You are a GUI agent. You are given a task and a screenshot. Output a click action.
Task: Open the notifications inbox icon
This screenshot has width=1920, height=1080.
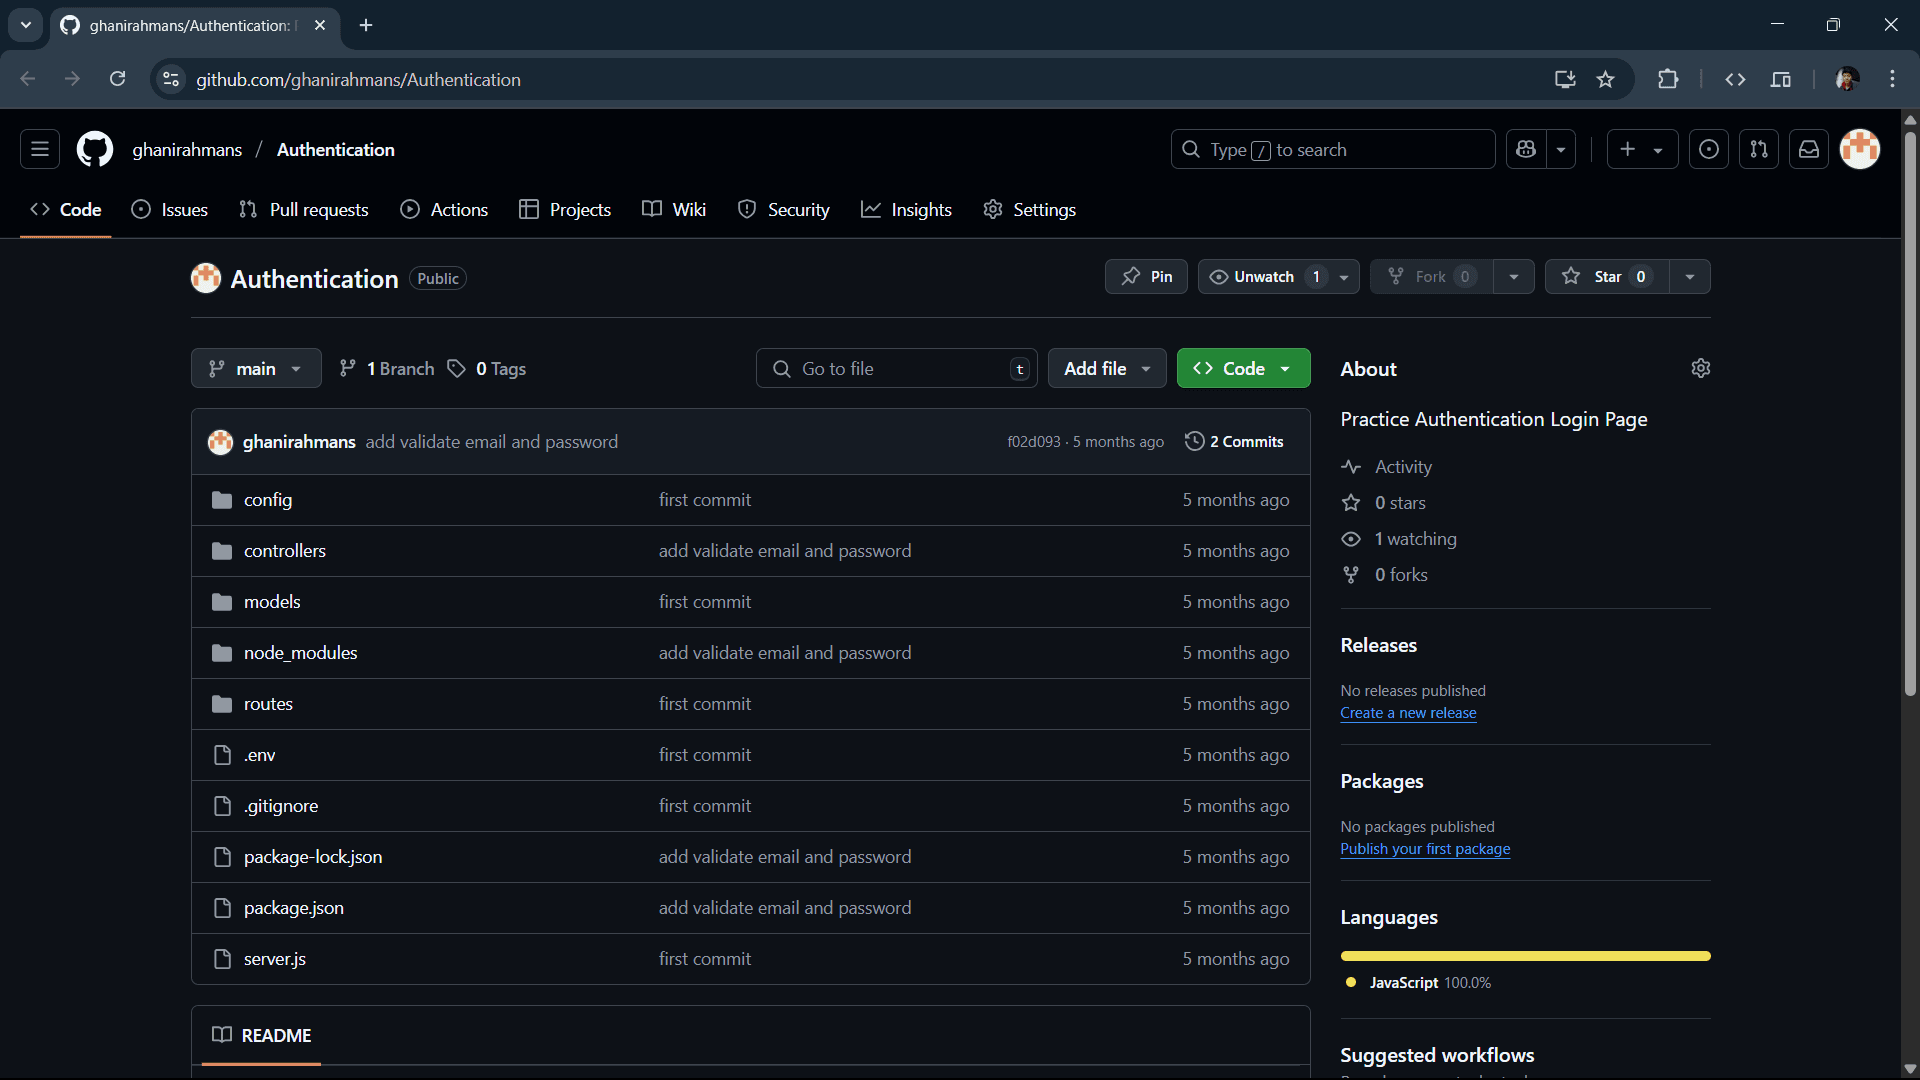1809,150
